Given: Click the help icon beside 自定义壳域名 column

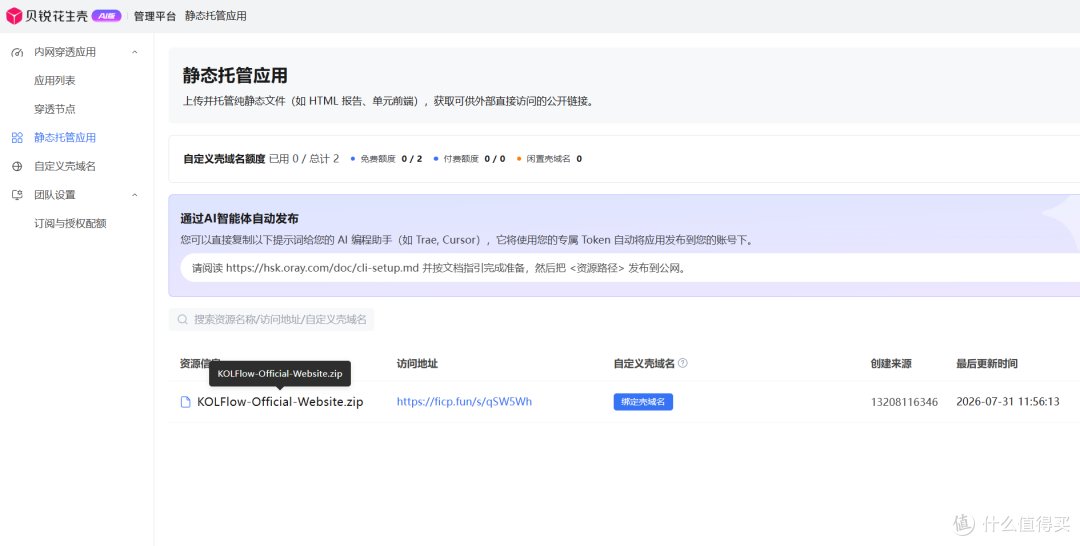Looking at the screenshot, I should pyautogui.click(x=683, y=363).
